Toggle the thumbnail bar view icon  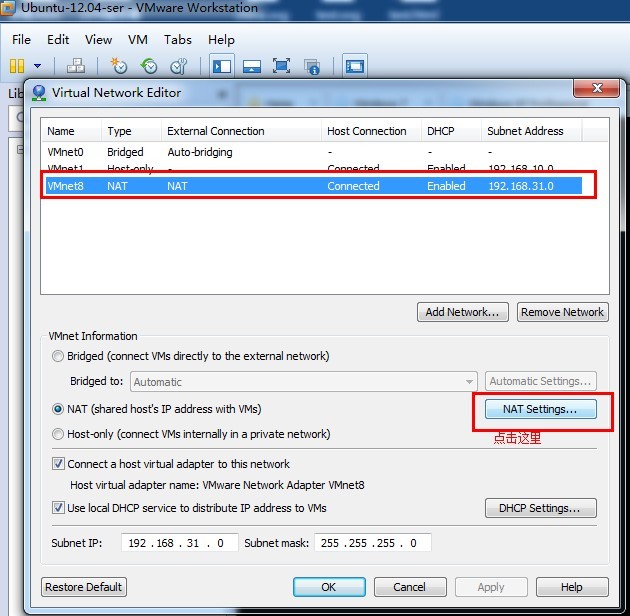click(252, 66)
